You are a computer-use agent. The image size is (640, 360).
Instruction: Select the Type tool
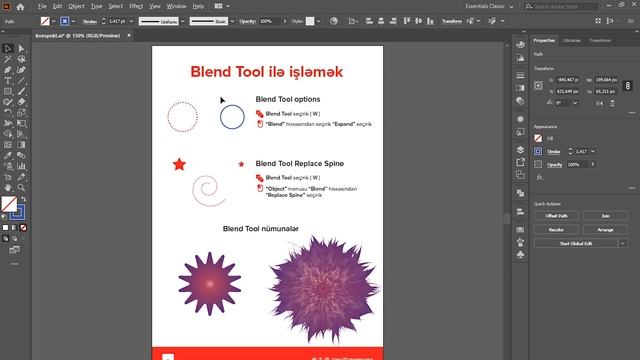(x=8, y=80)
